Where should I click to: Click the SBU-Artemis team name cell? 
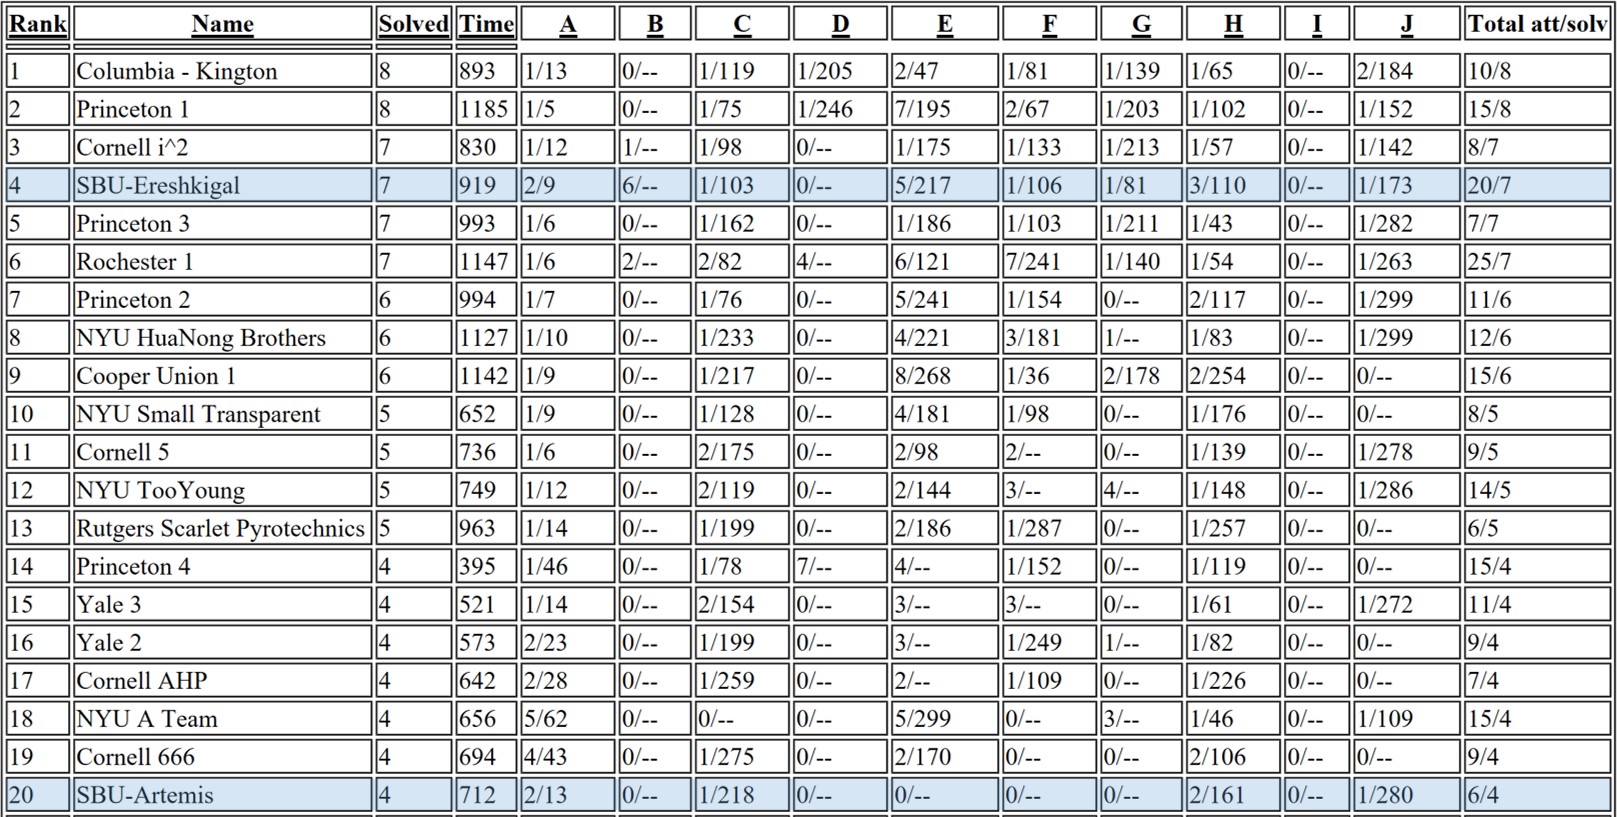click(145, 795)
